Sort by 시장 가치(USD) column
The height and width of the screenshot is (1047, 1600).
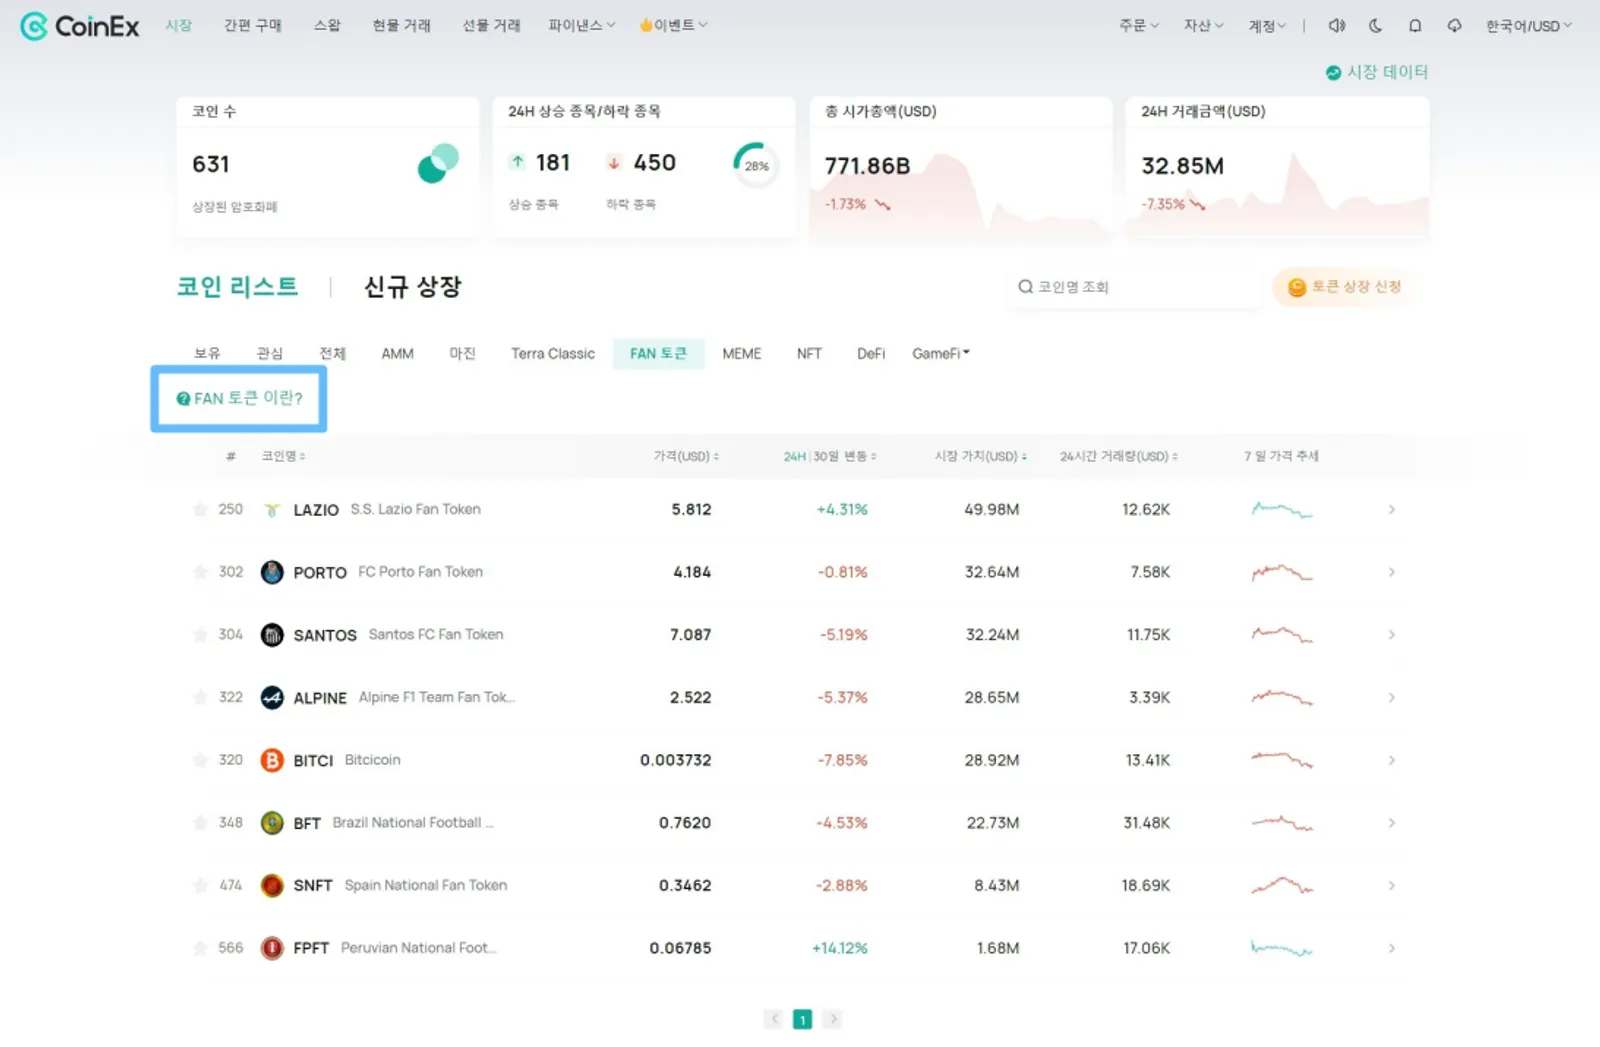[981, 457]
